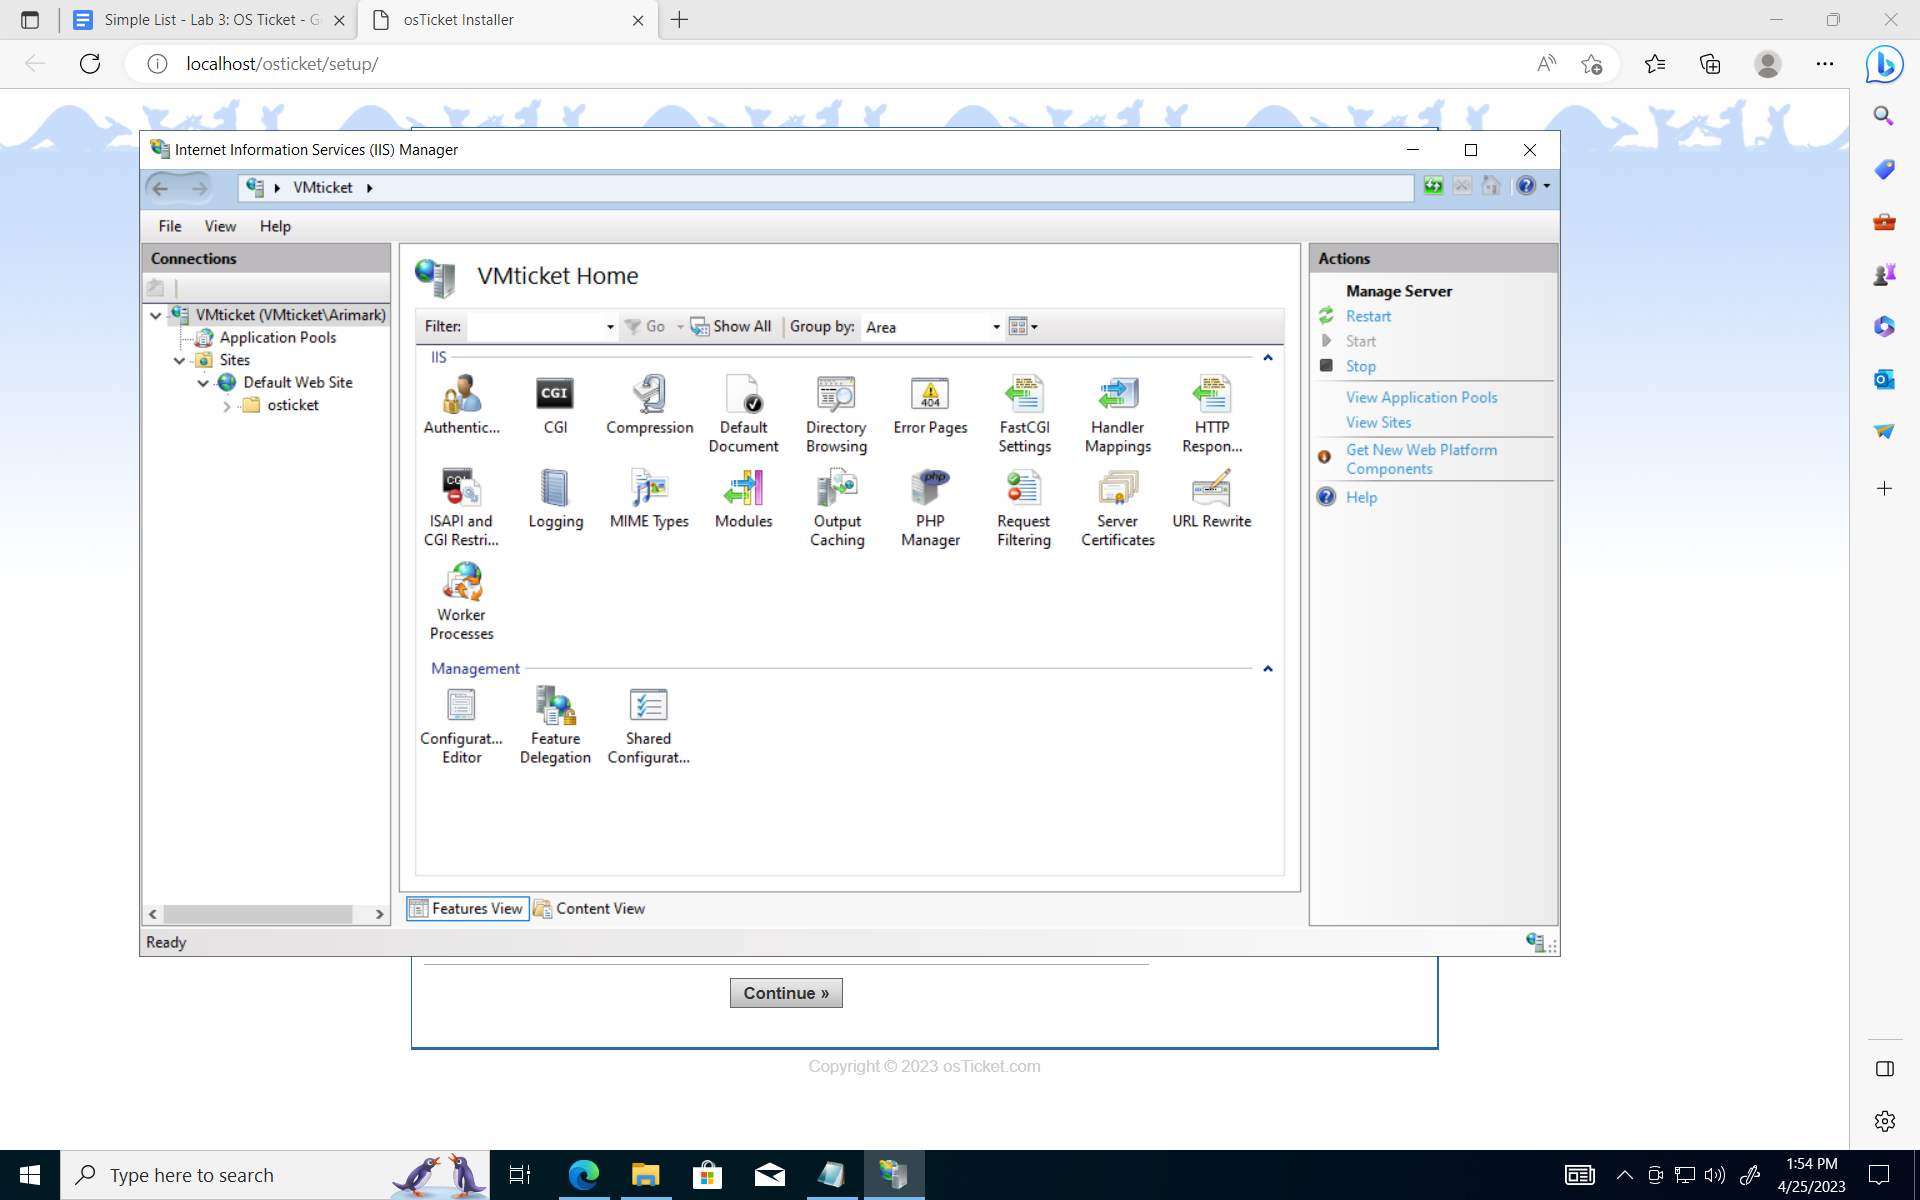Viewport: 1920px width, 1200px height.
Task: Open the Mail app from taskbar
Action: point(769,1175)
